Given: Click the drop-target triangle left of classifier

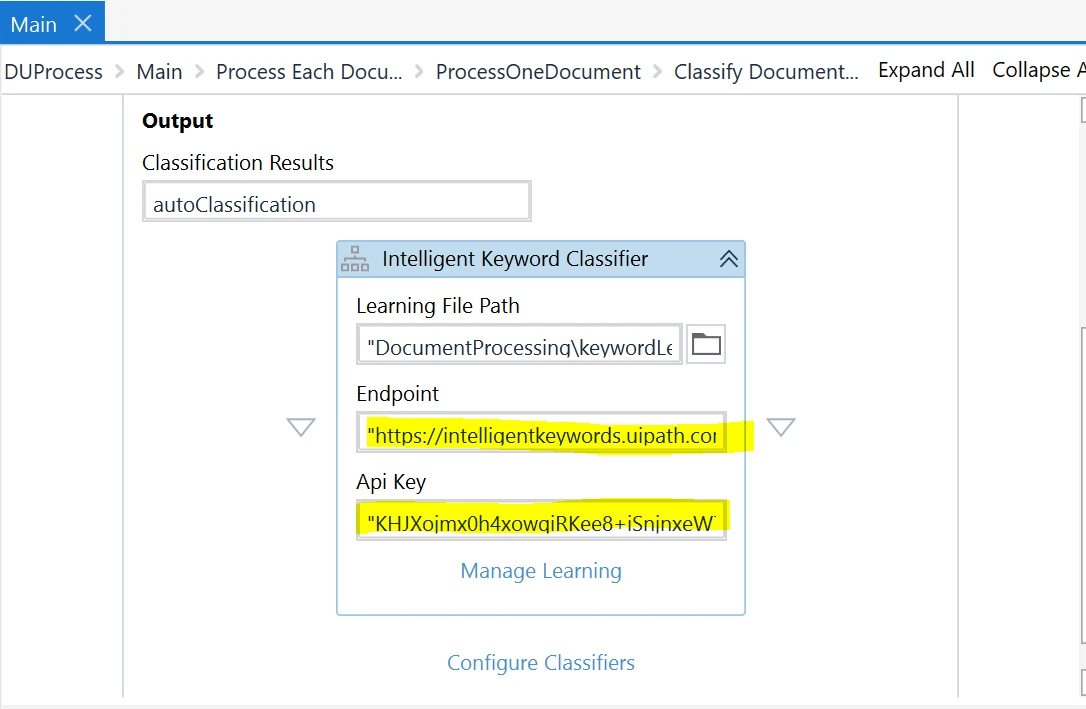Looking at the screenshot, I should tap(301, 427).
